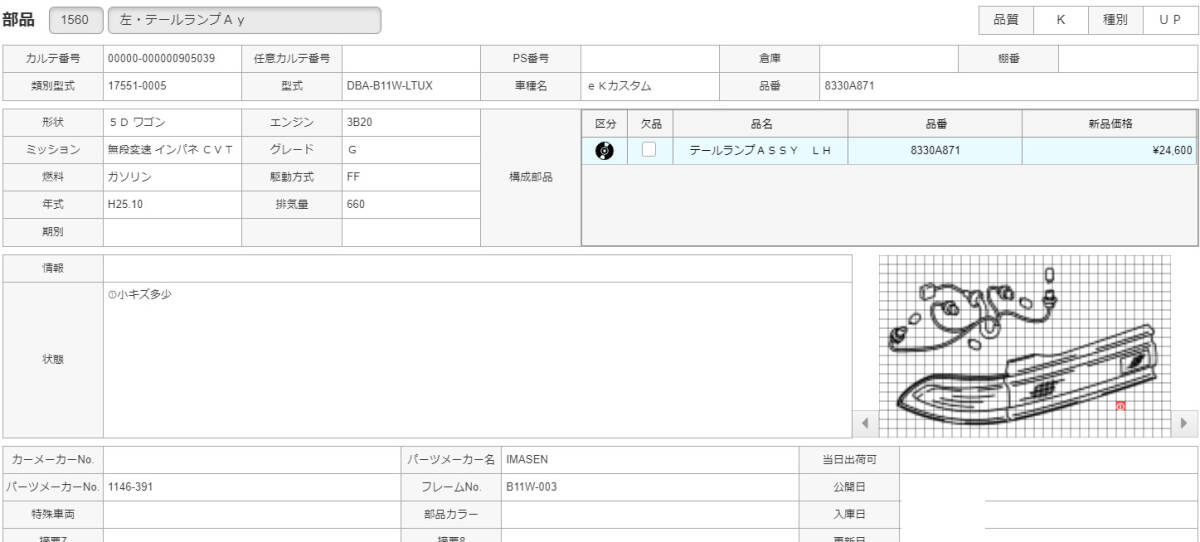Click the PS番号 value field

pos(650,59)
